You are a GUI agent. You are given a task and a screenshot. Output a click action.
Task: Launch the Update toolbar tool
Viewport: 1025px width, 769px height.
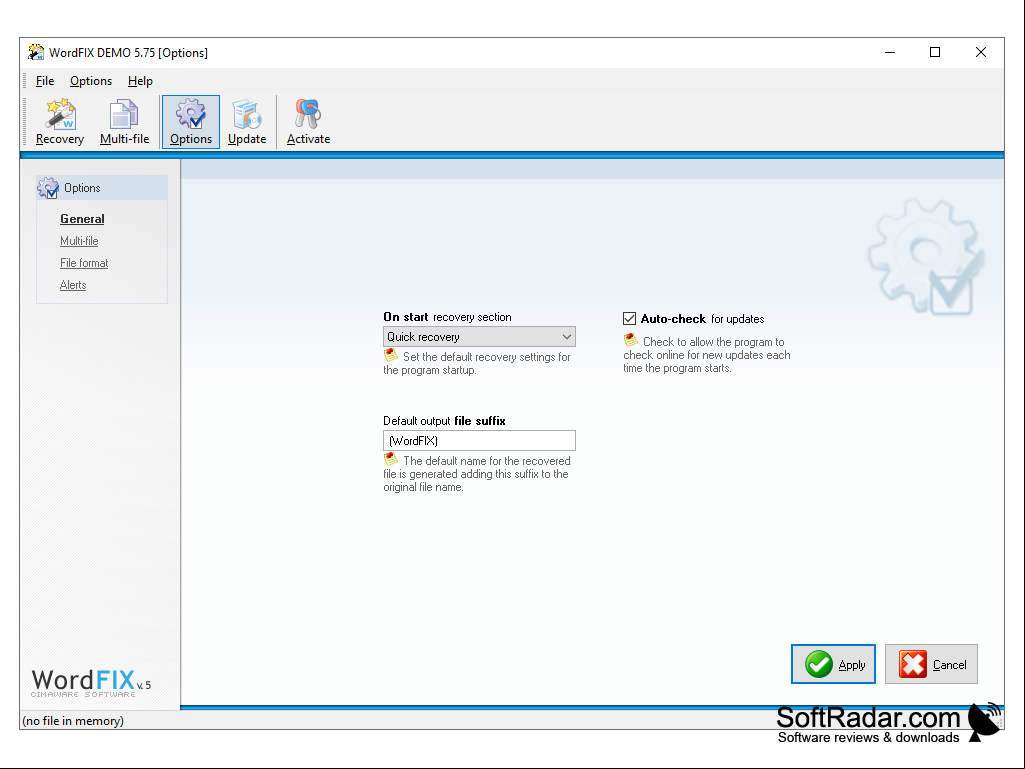(247, 122)
